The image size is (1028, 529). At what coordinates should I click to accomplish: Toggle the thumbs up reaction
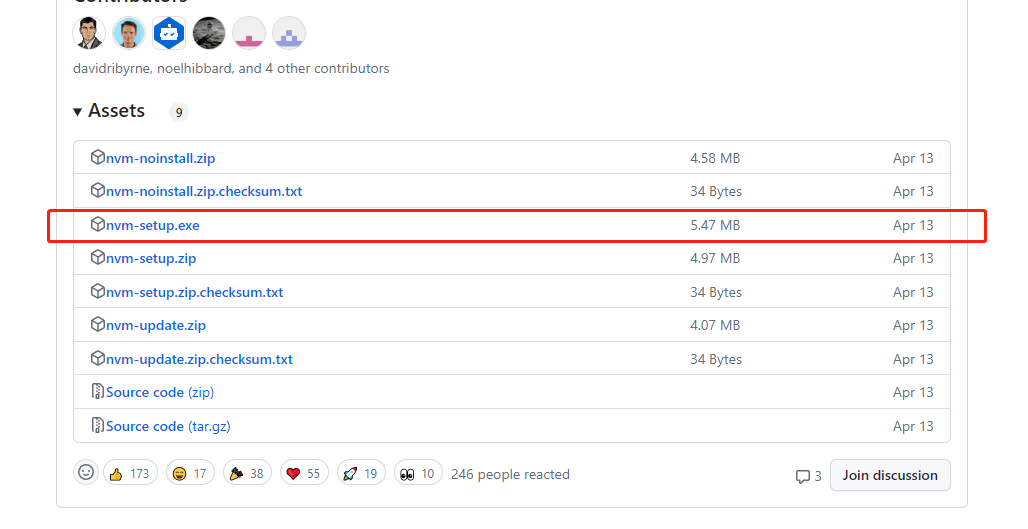[131, 474]
